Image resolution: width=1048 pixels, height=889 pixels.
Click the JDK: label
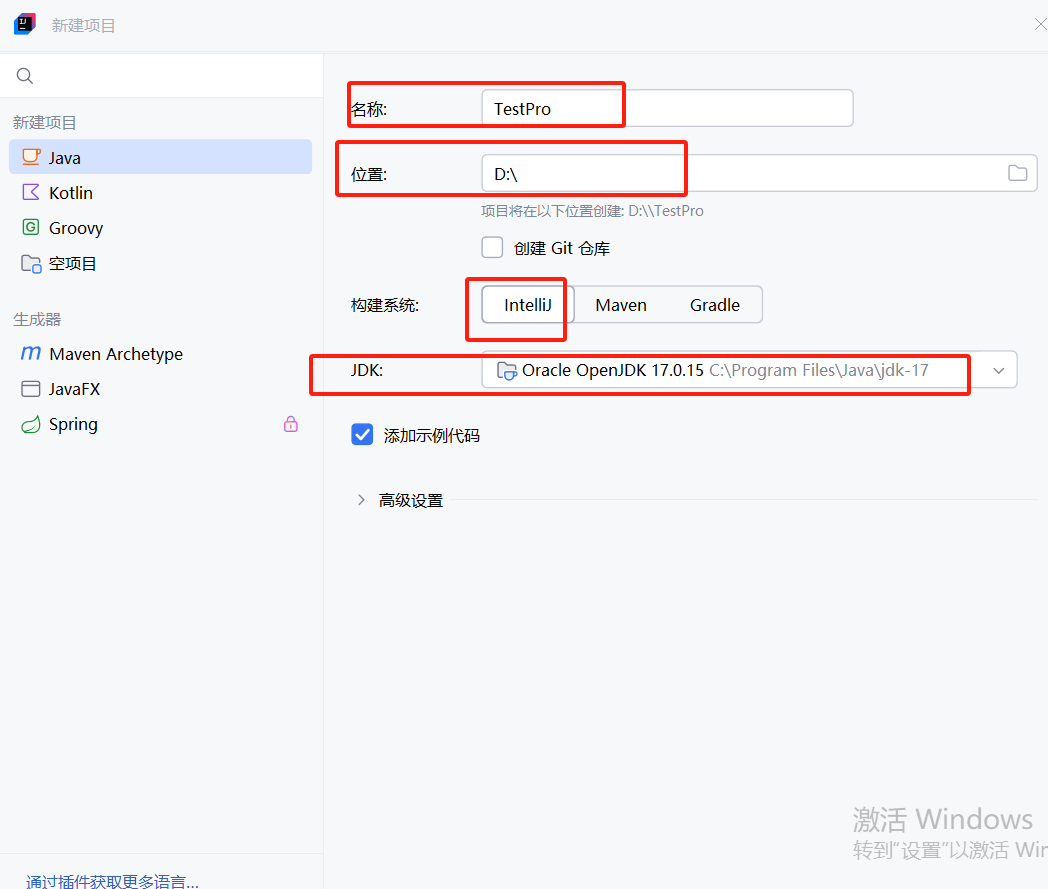point(367,370)
